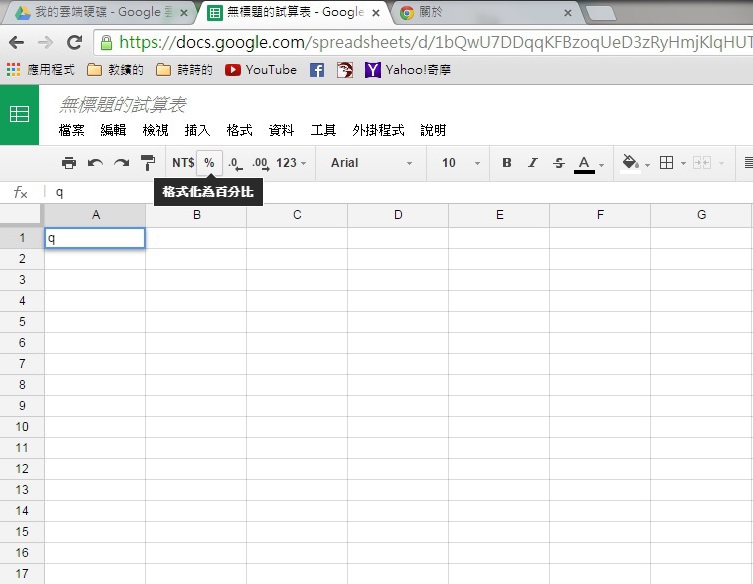Open the 檔案 menu
This screenshot has width=753, height=584.
coord(72,130)
